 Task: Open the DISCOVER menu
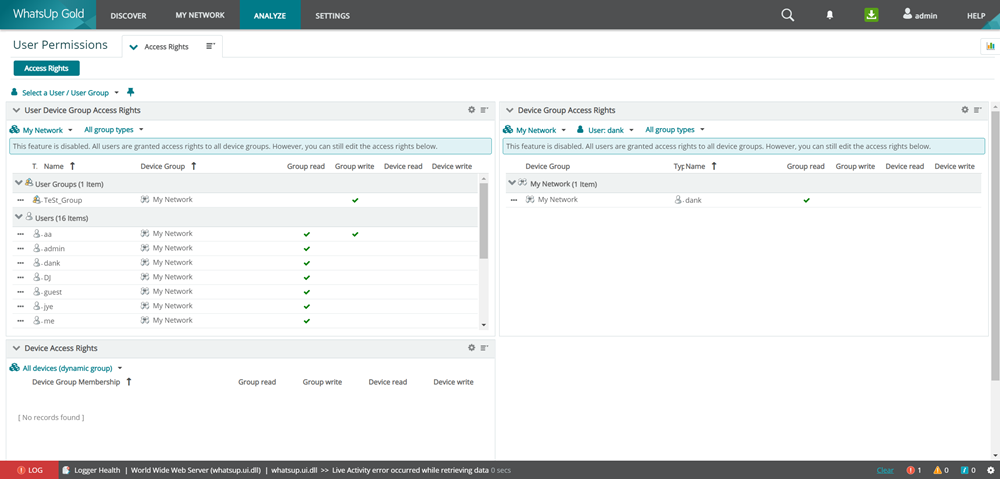128,16
